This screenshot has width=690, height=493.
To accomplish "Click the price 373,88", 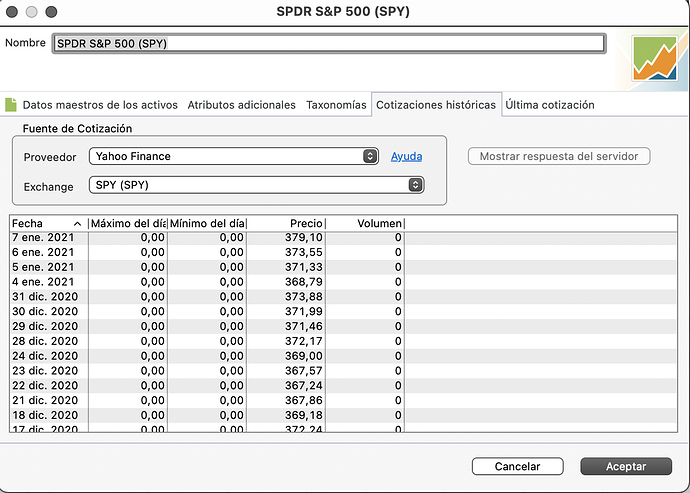I will 304,297.
